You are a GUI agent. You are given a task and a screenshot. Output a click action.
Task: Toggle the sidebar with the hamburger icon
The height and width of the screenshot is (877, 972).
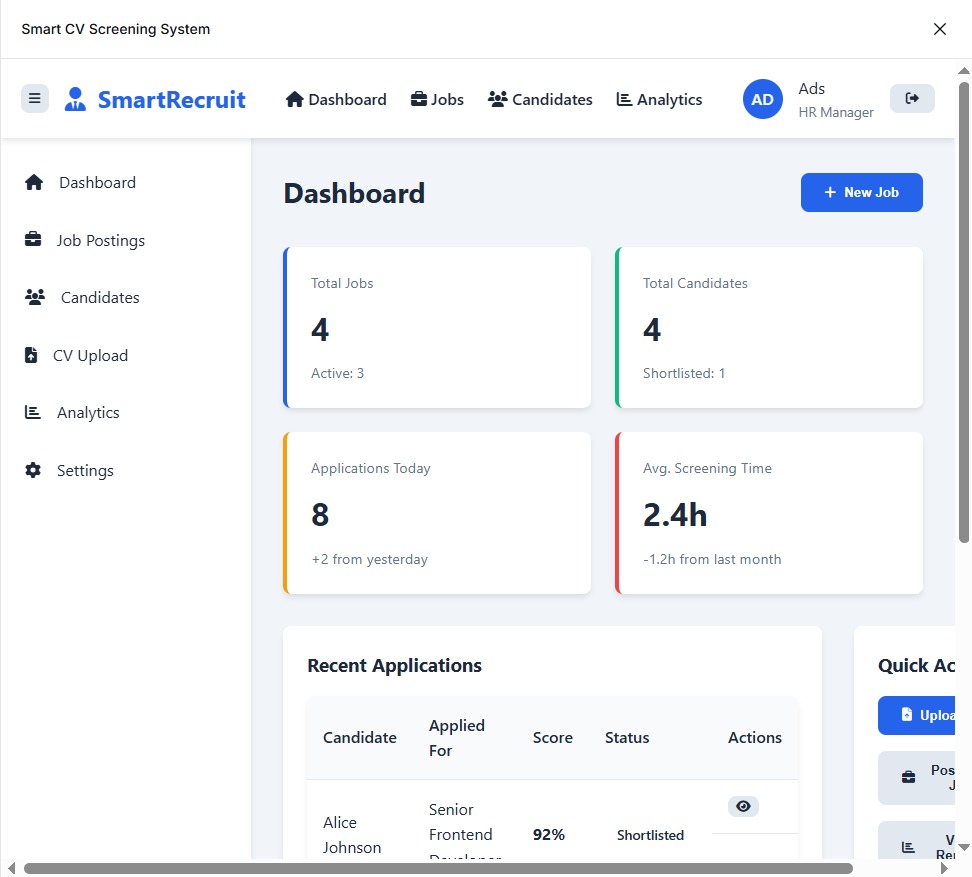[x=34, y=98]
